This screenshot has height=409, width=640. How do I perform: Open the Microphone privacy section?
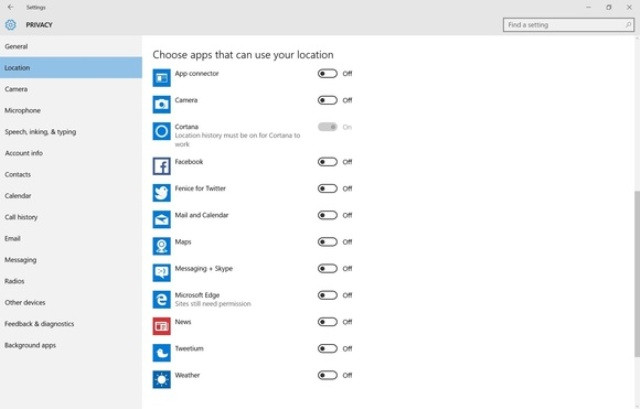pyautogui.click(x=23, y=111)
